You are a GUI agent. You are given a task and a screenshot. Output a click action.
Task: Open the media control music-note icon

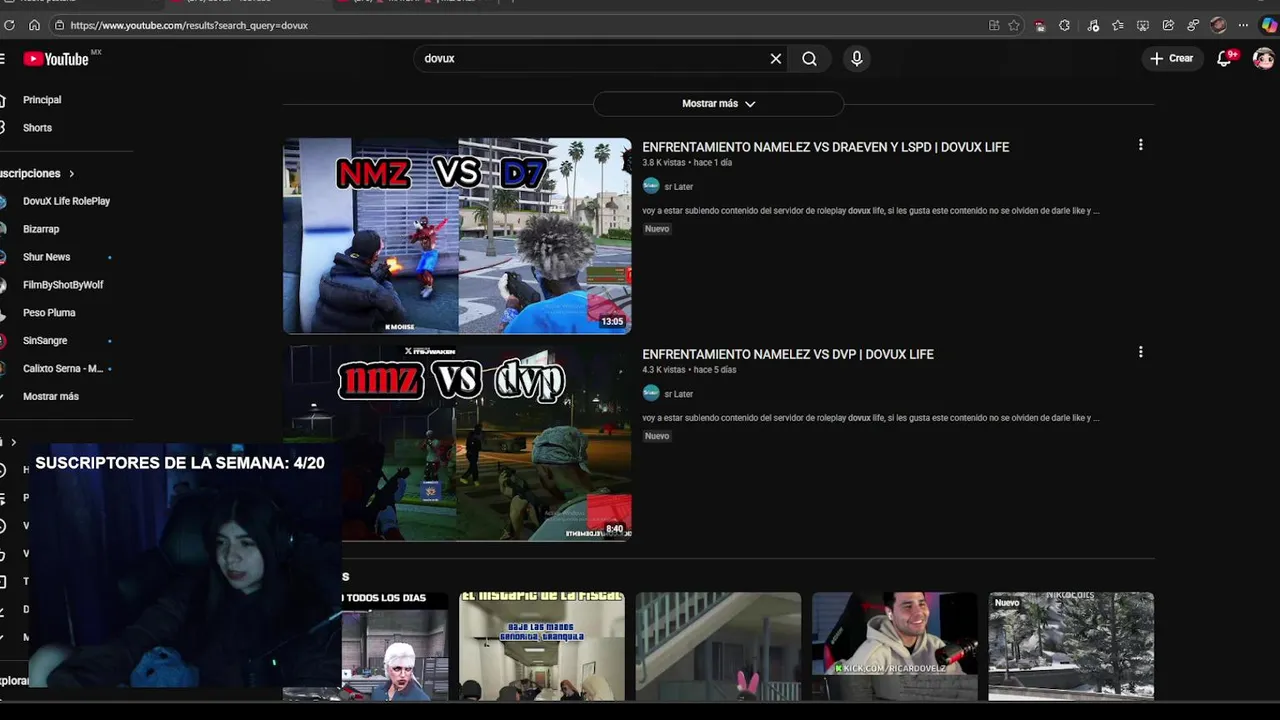click(x=1093, y=25)
